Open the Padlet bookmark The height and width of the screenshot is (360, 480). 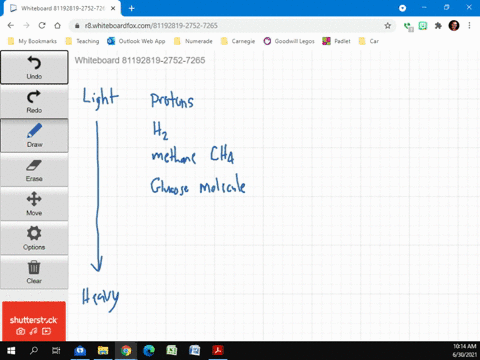point(336,41)
